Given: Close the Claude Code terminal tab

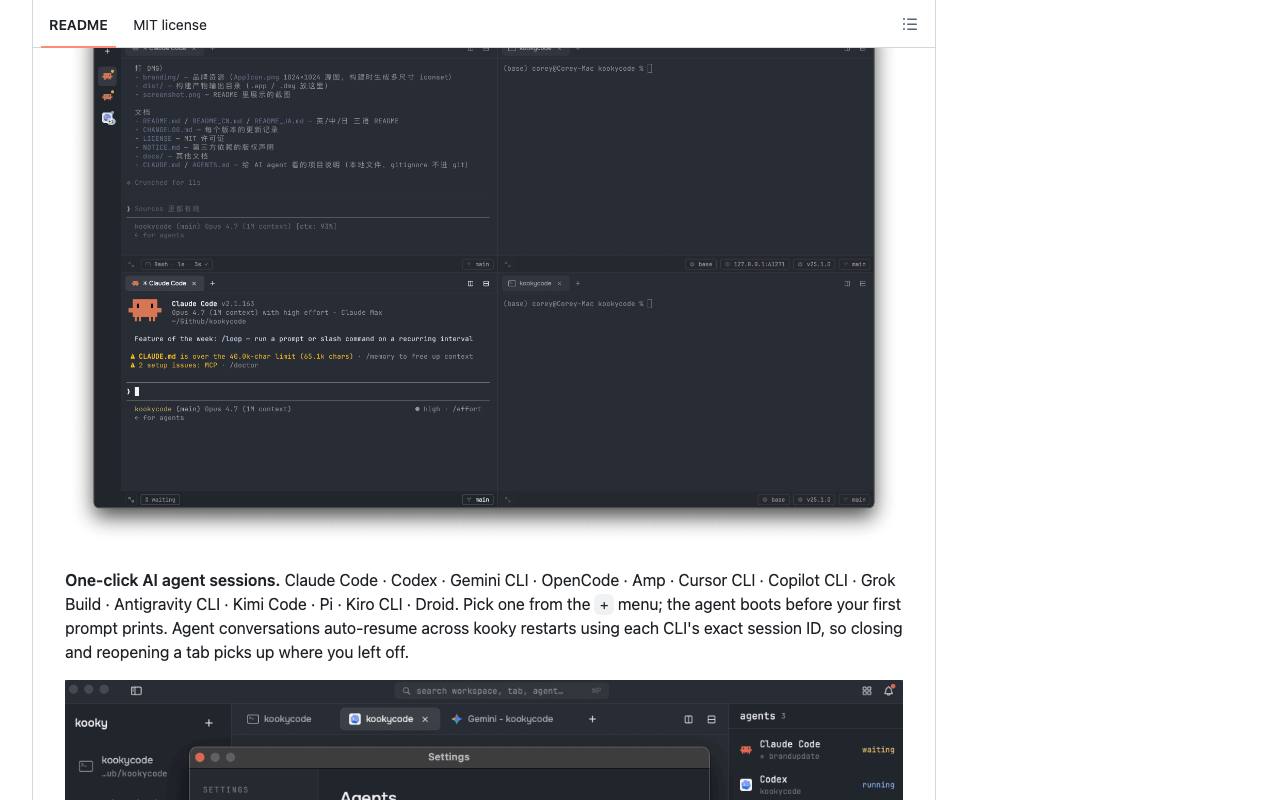Looking at the screenshot, I should (x=194, y=283).
